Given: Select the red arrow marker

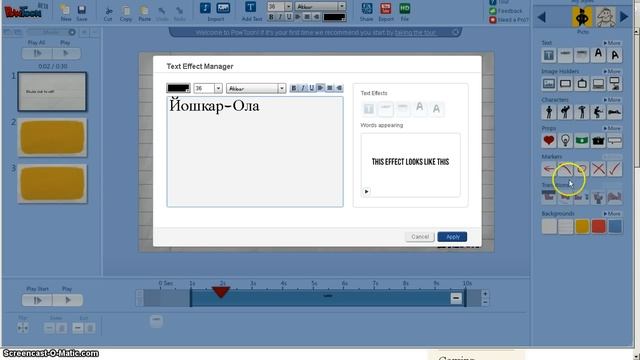Looking at the screenshot, I should pyautogui.click(x=549, y=169).
